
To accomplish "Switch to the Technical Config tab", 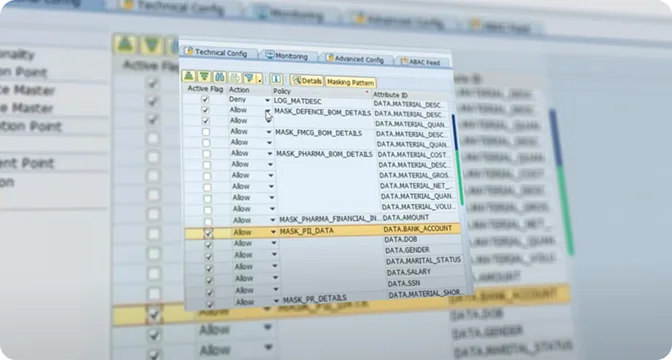I will pyautogui.click(x=220, y=52).
